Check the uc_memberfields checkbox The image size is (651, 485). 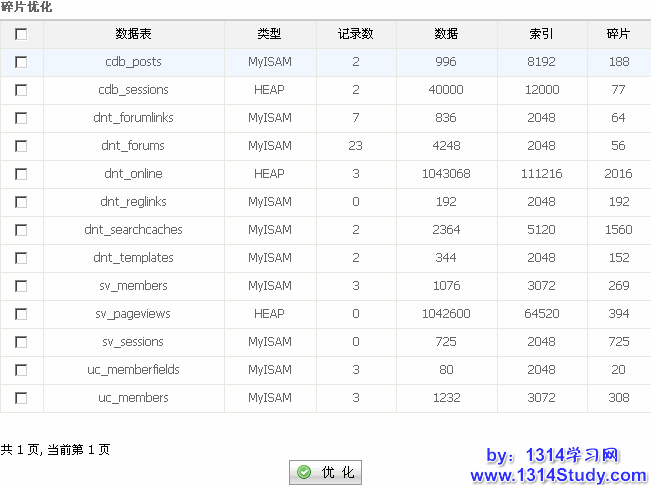click(22, 370)
